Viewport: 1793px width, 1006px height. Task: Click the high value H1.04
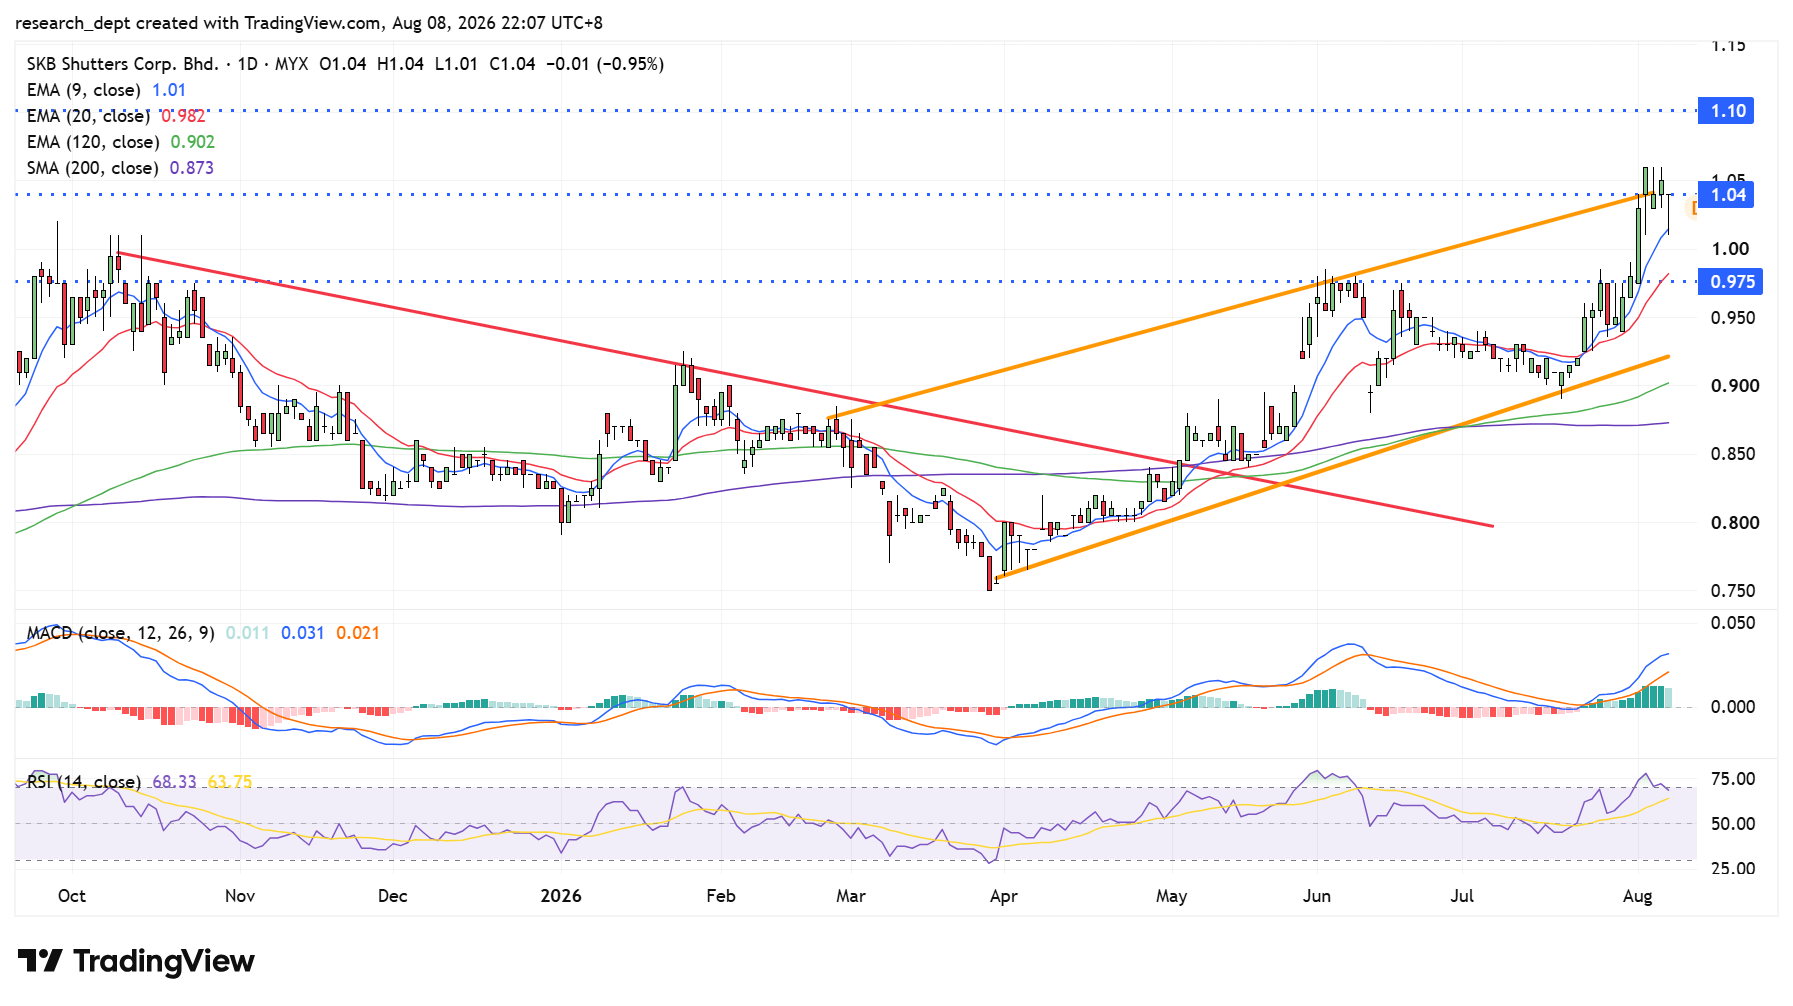click(400, 64)
